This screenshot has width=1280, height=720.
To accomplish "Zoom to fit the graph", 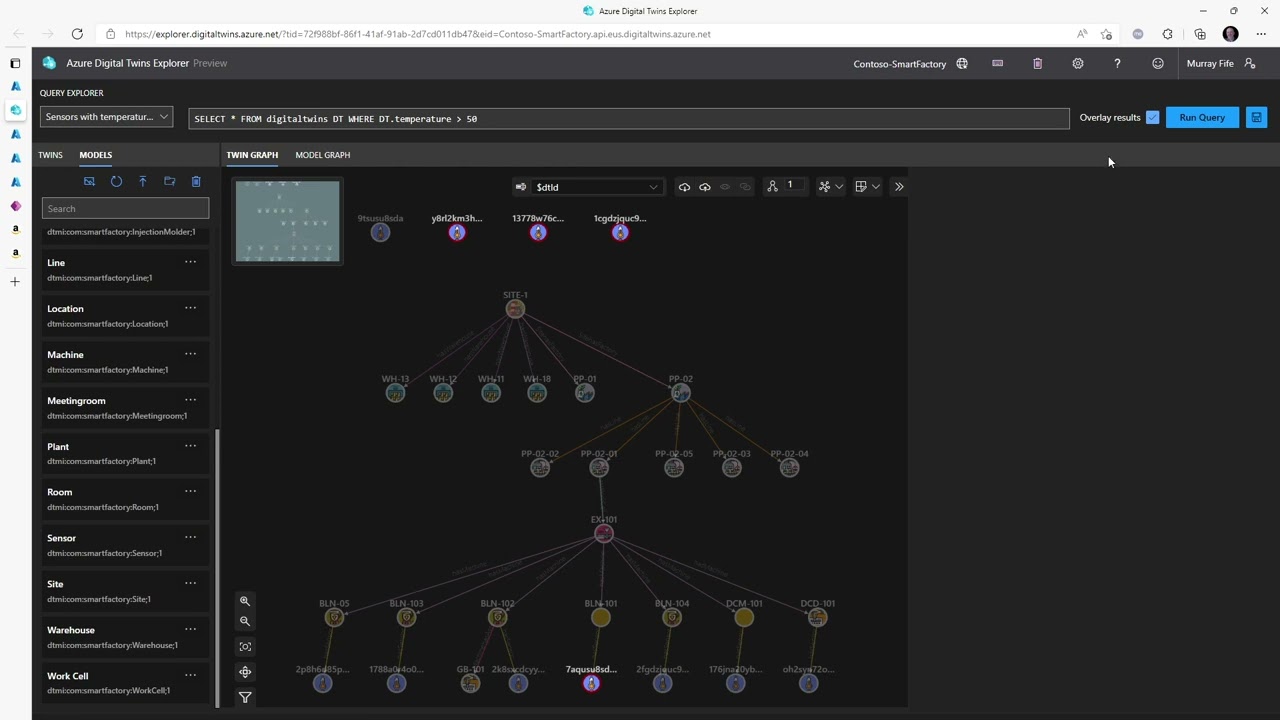I will pos(245,647).
